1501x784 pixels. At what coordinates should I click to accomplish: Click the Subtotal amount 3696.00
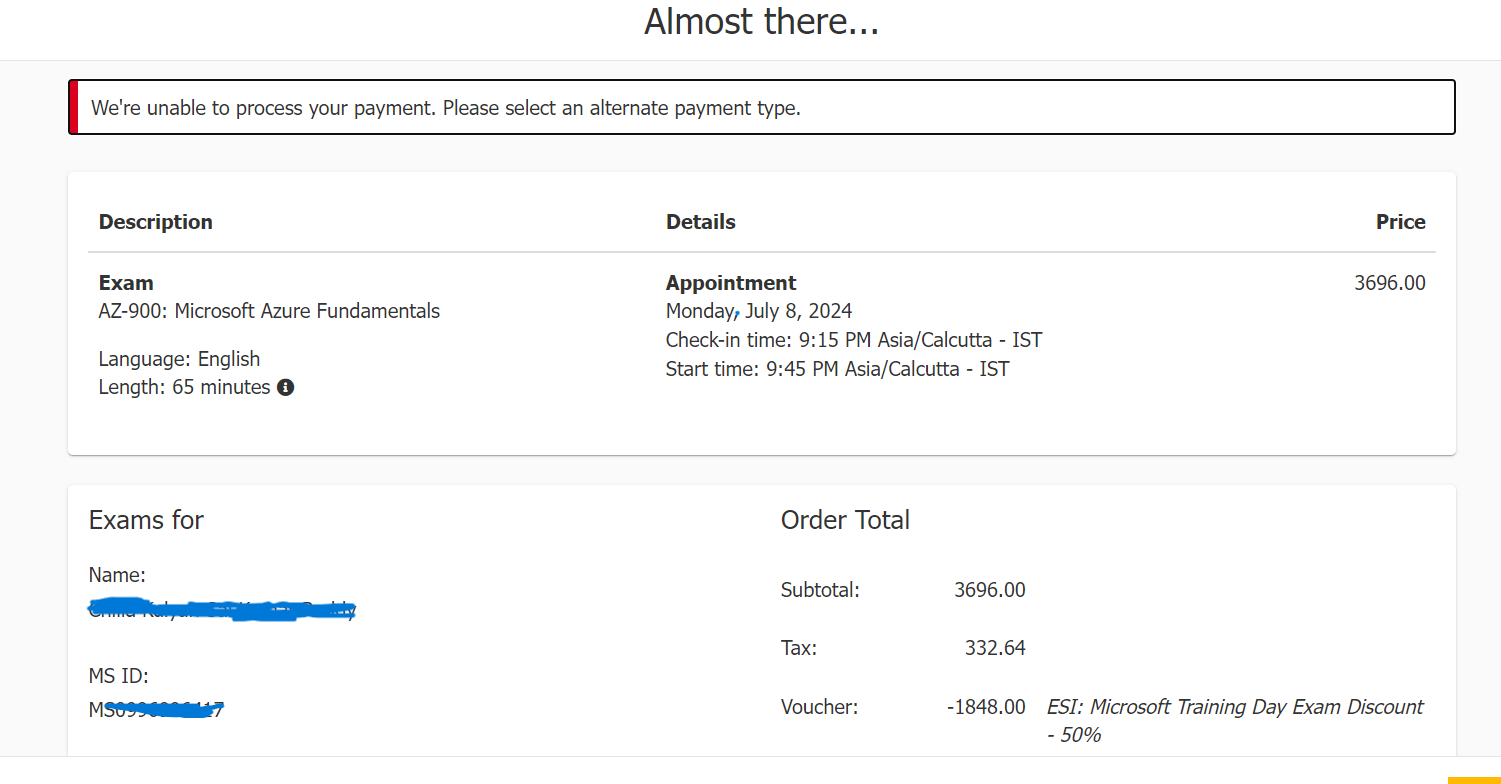pos(989,590)
